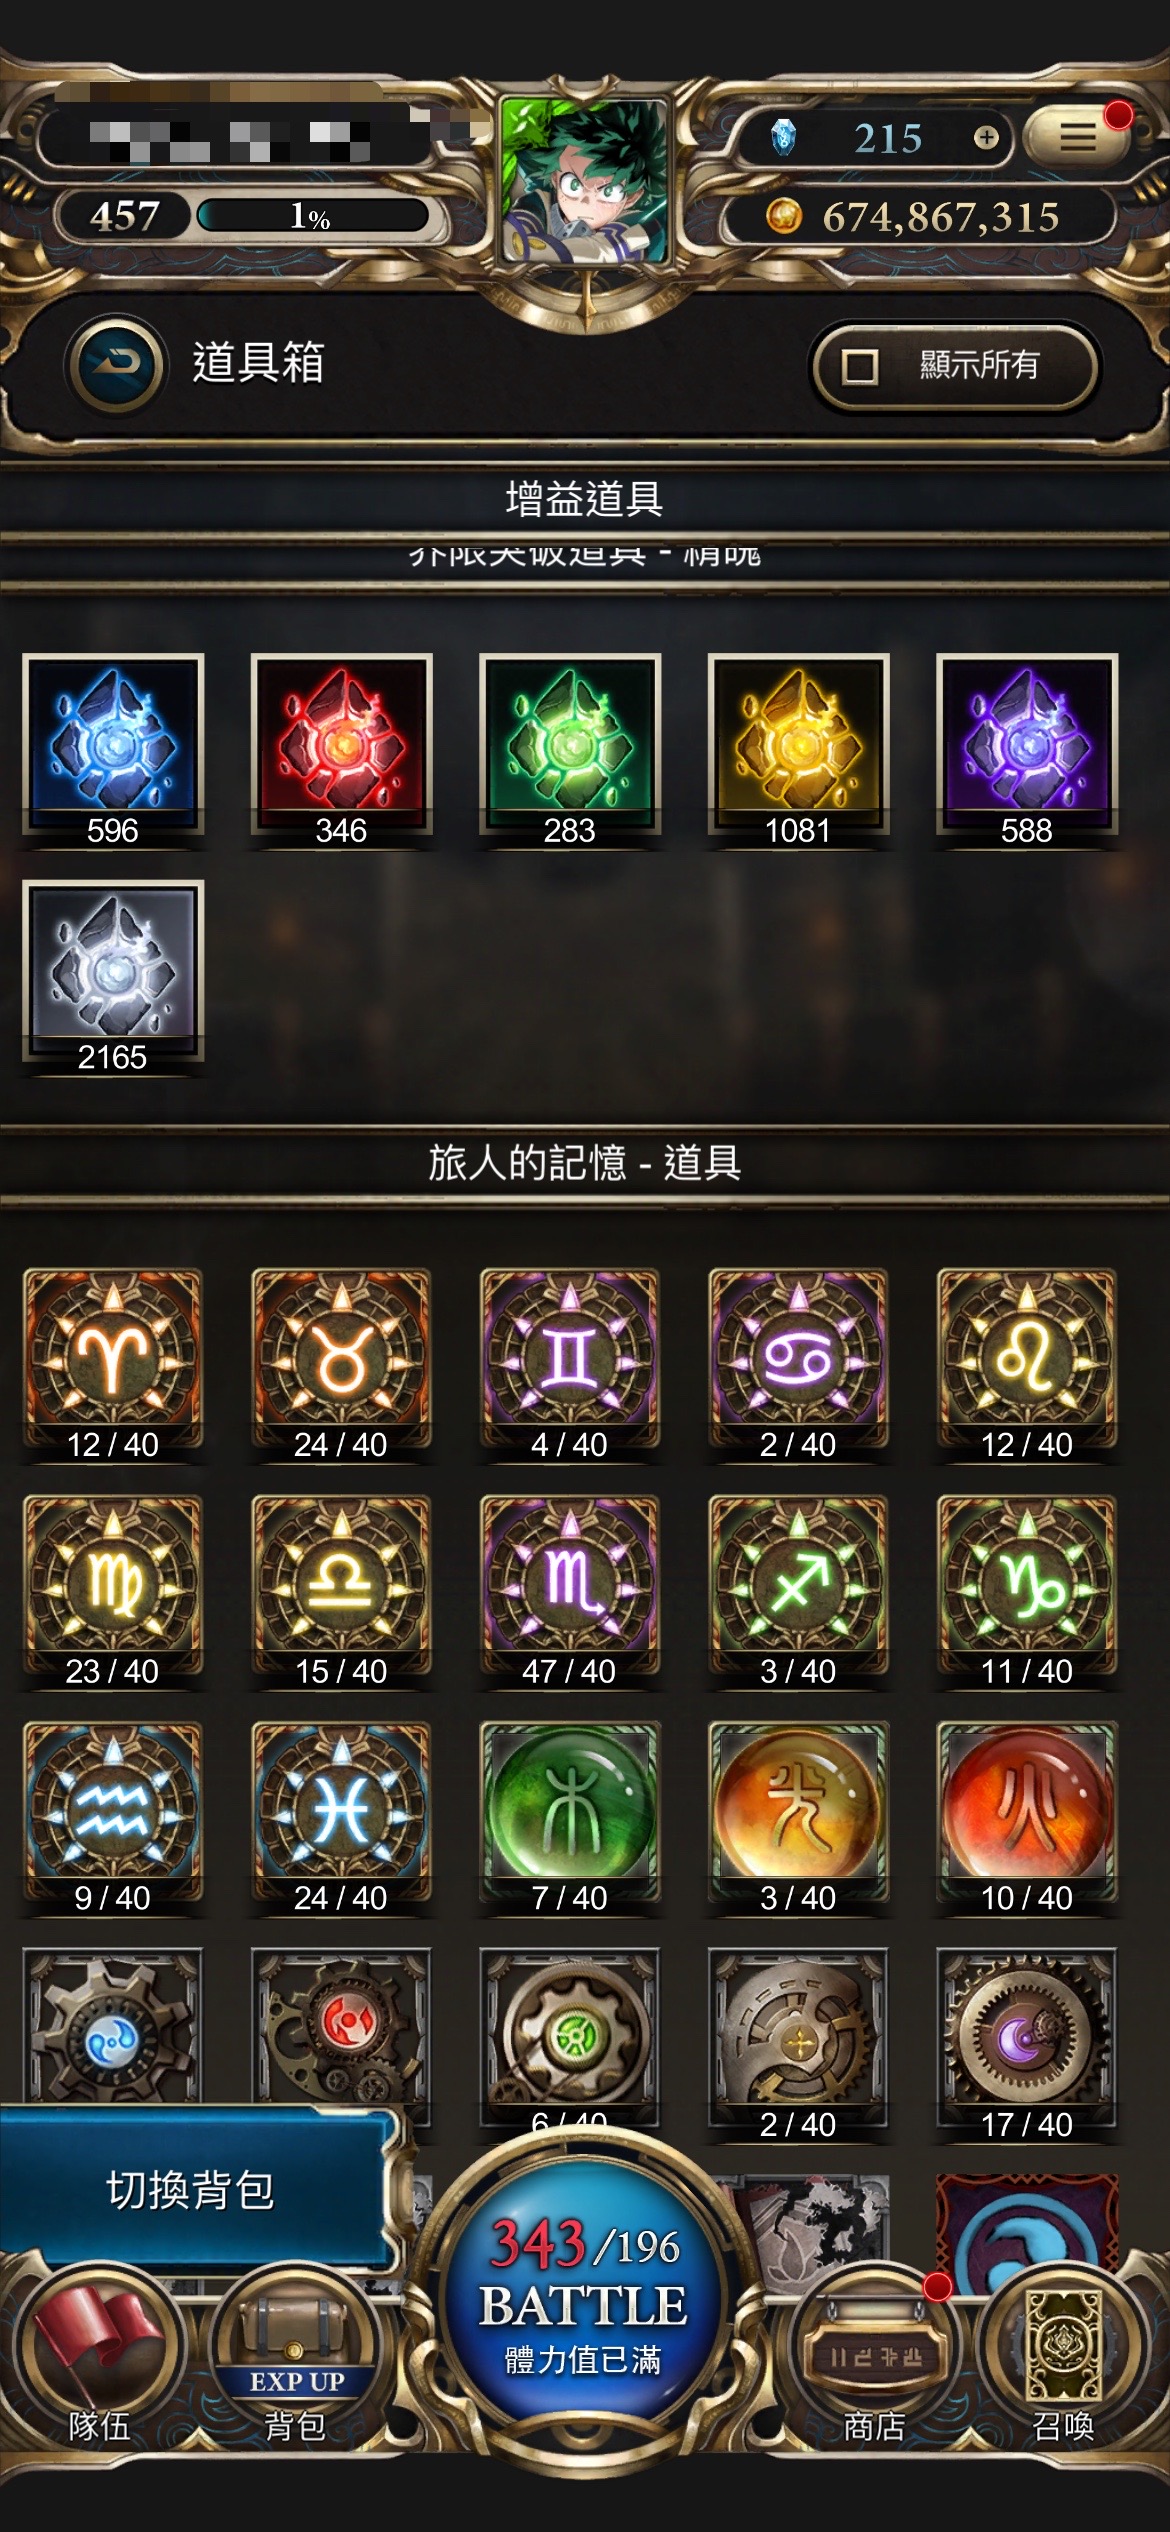Open the 隊伍 team tab

click(x=99, y=2361)
